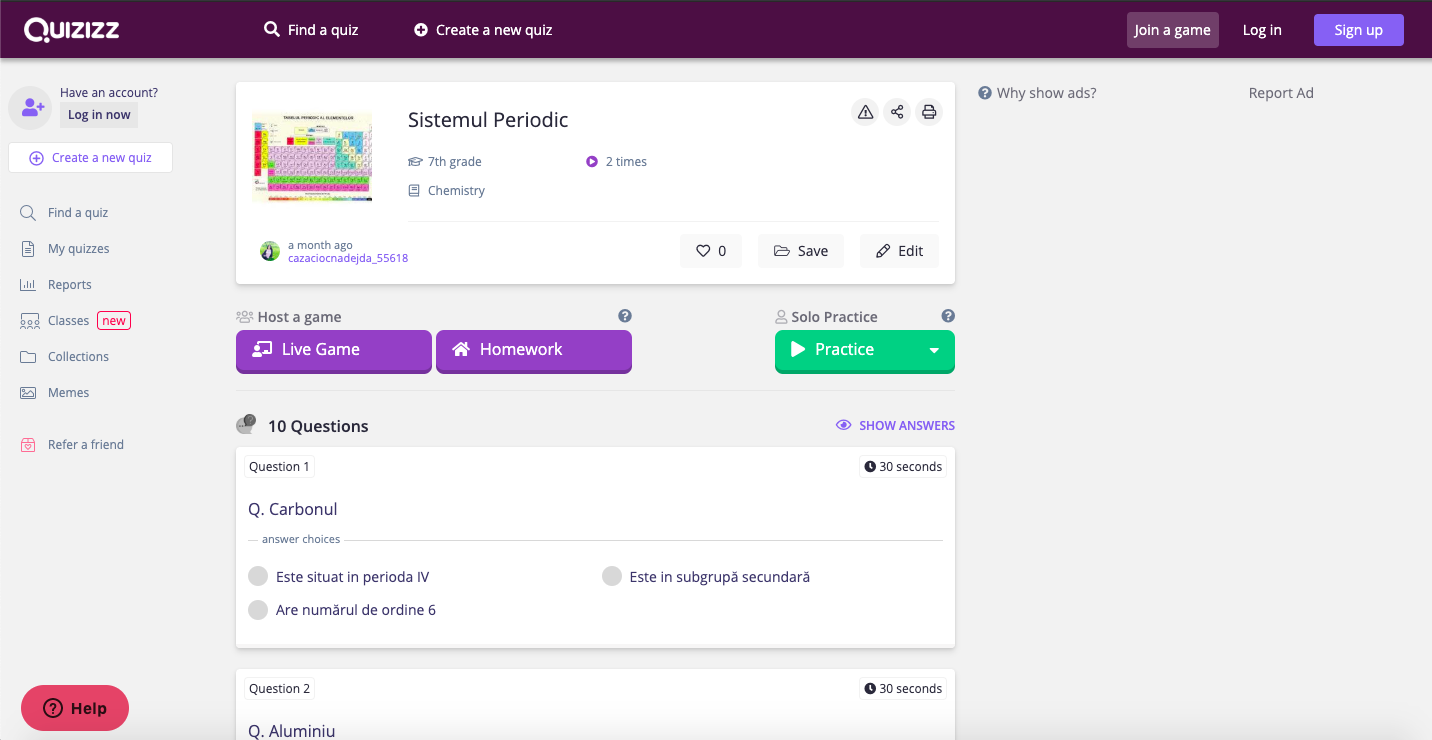Select answer 'Este situat in perioda IV'

(x=258, y=577)
